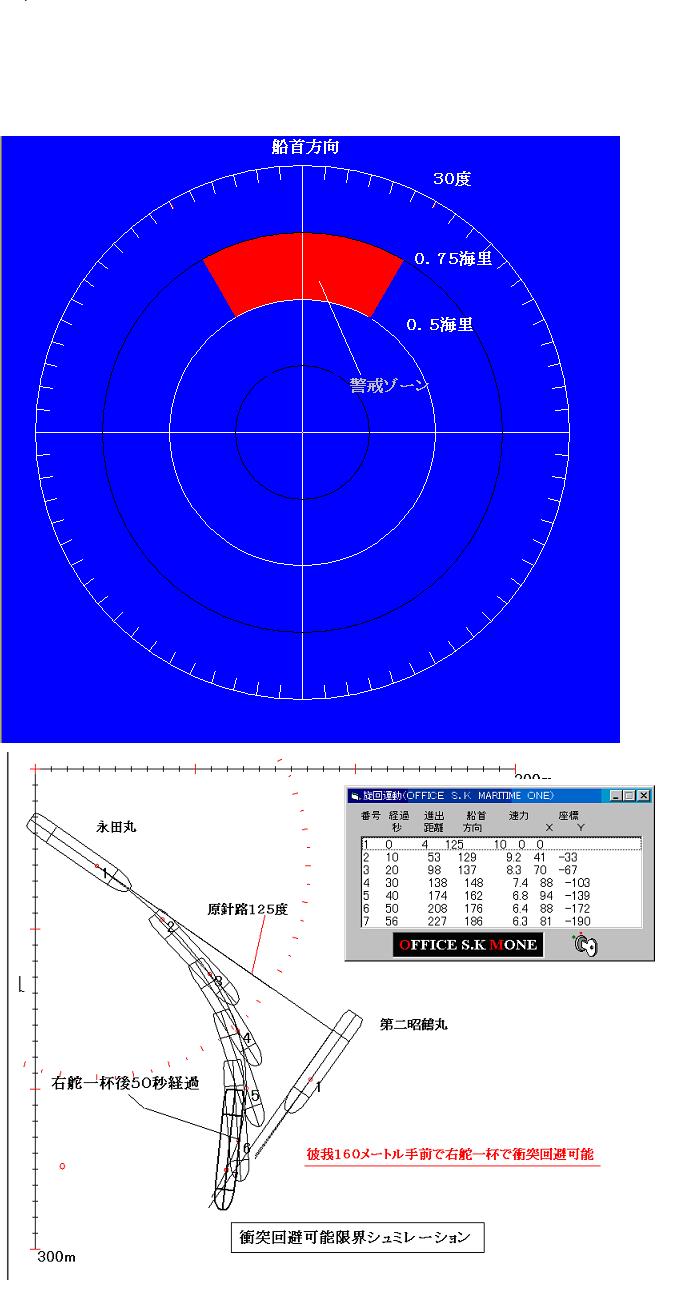This screenshot has width=677, height=1300.
Task: Click the 第二昭鶴丸 ship label
Action: click(x=414, y=1024)
